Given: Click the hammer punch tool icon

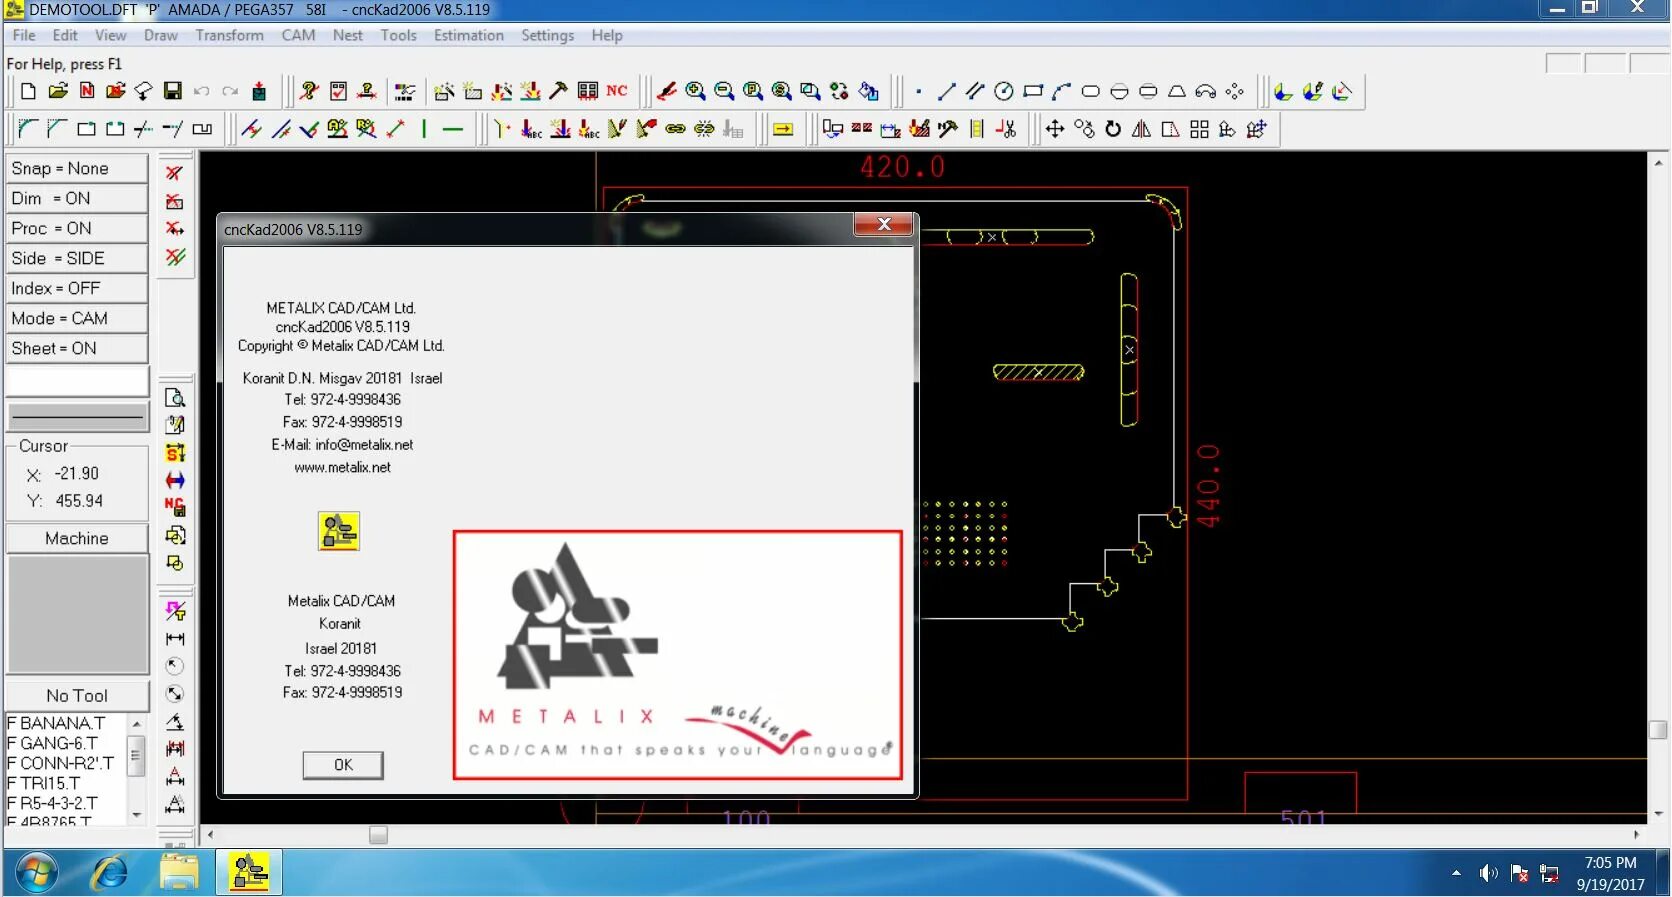Looking at the screenshot, I should [x=558, y=91].
